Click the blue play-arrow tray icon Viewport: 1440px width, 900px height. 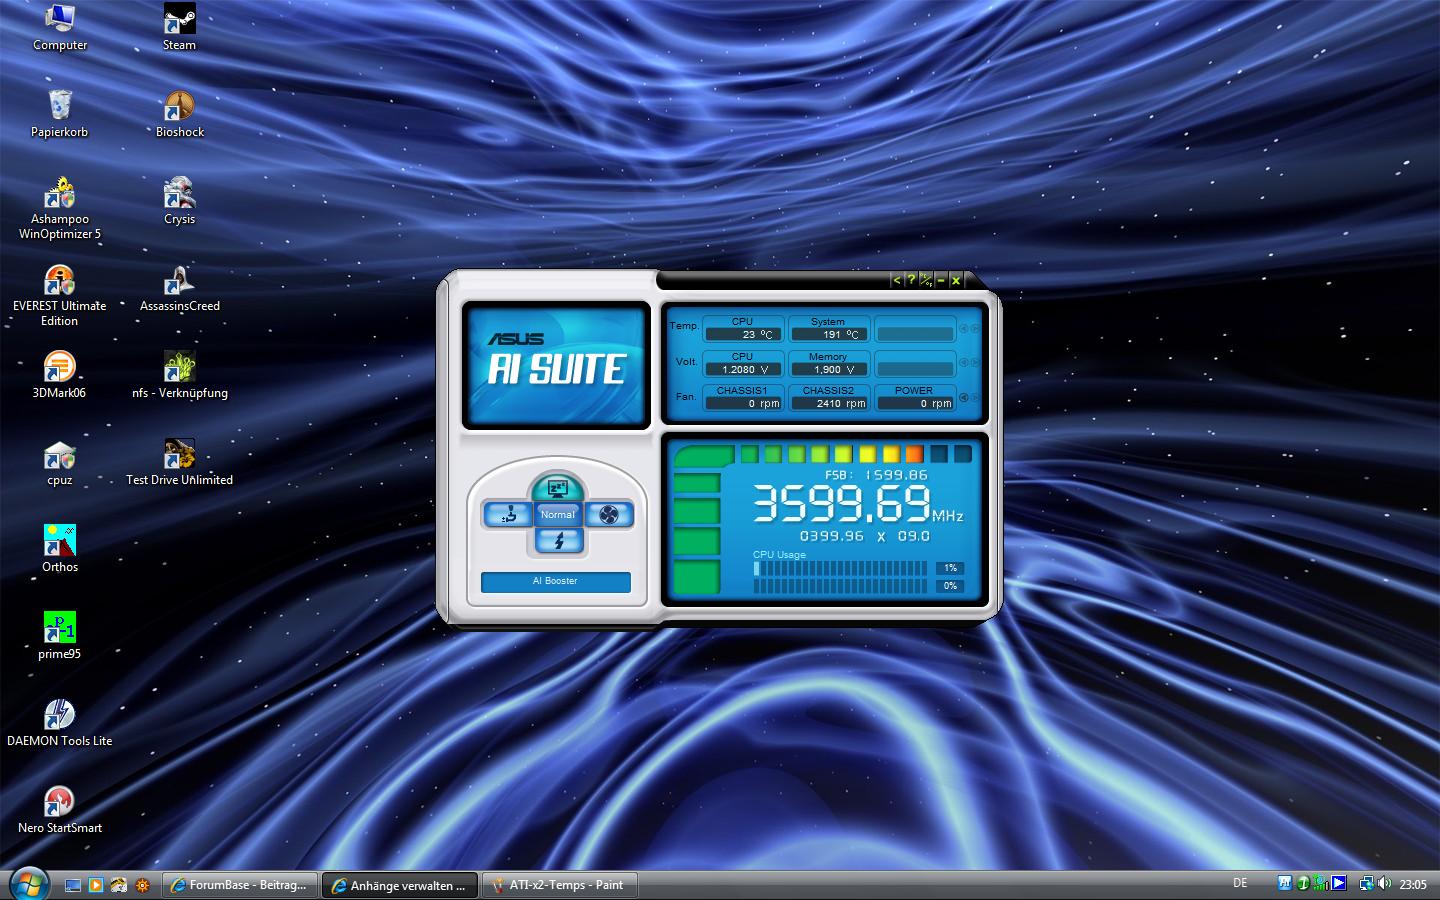point(1339,883)
